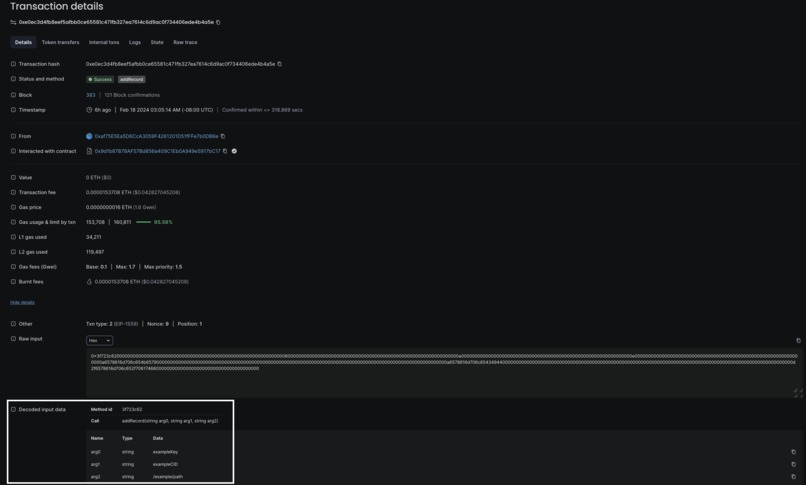Open the Internal txns tab

(x=104, y=42)
